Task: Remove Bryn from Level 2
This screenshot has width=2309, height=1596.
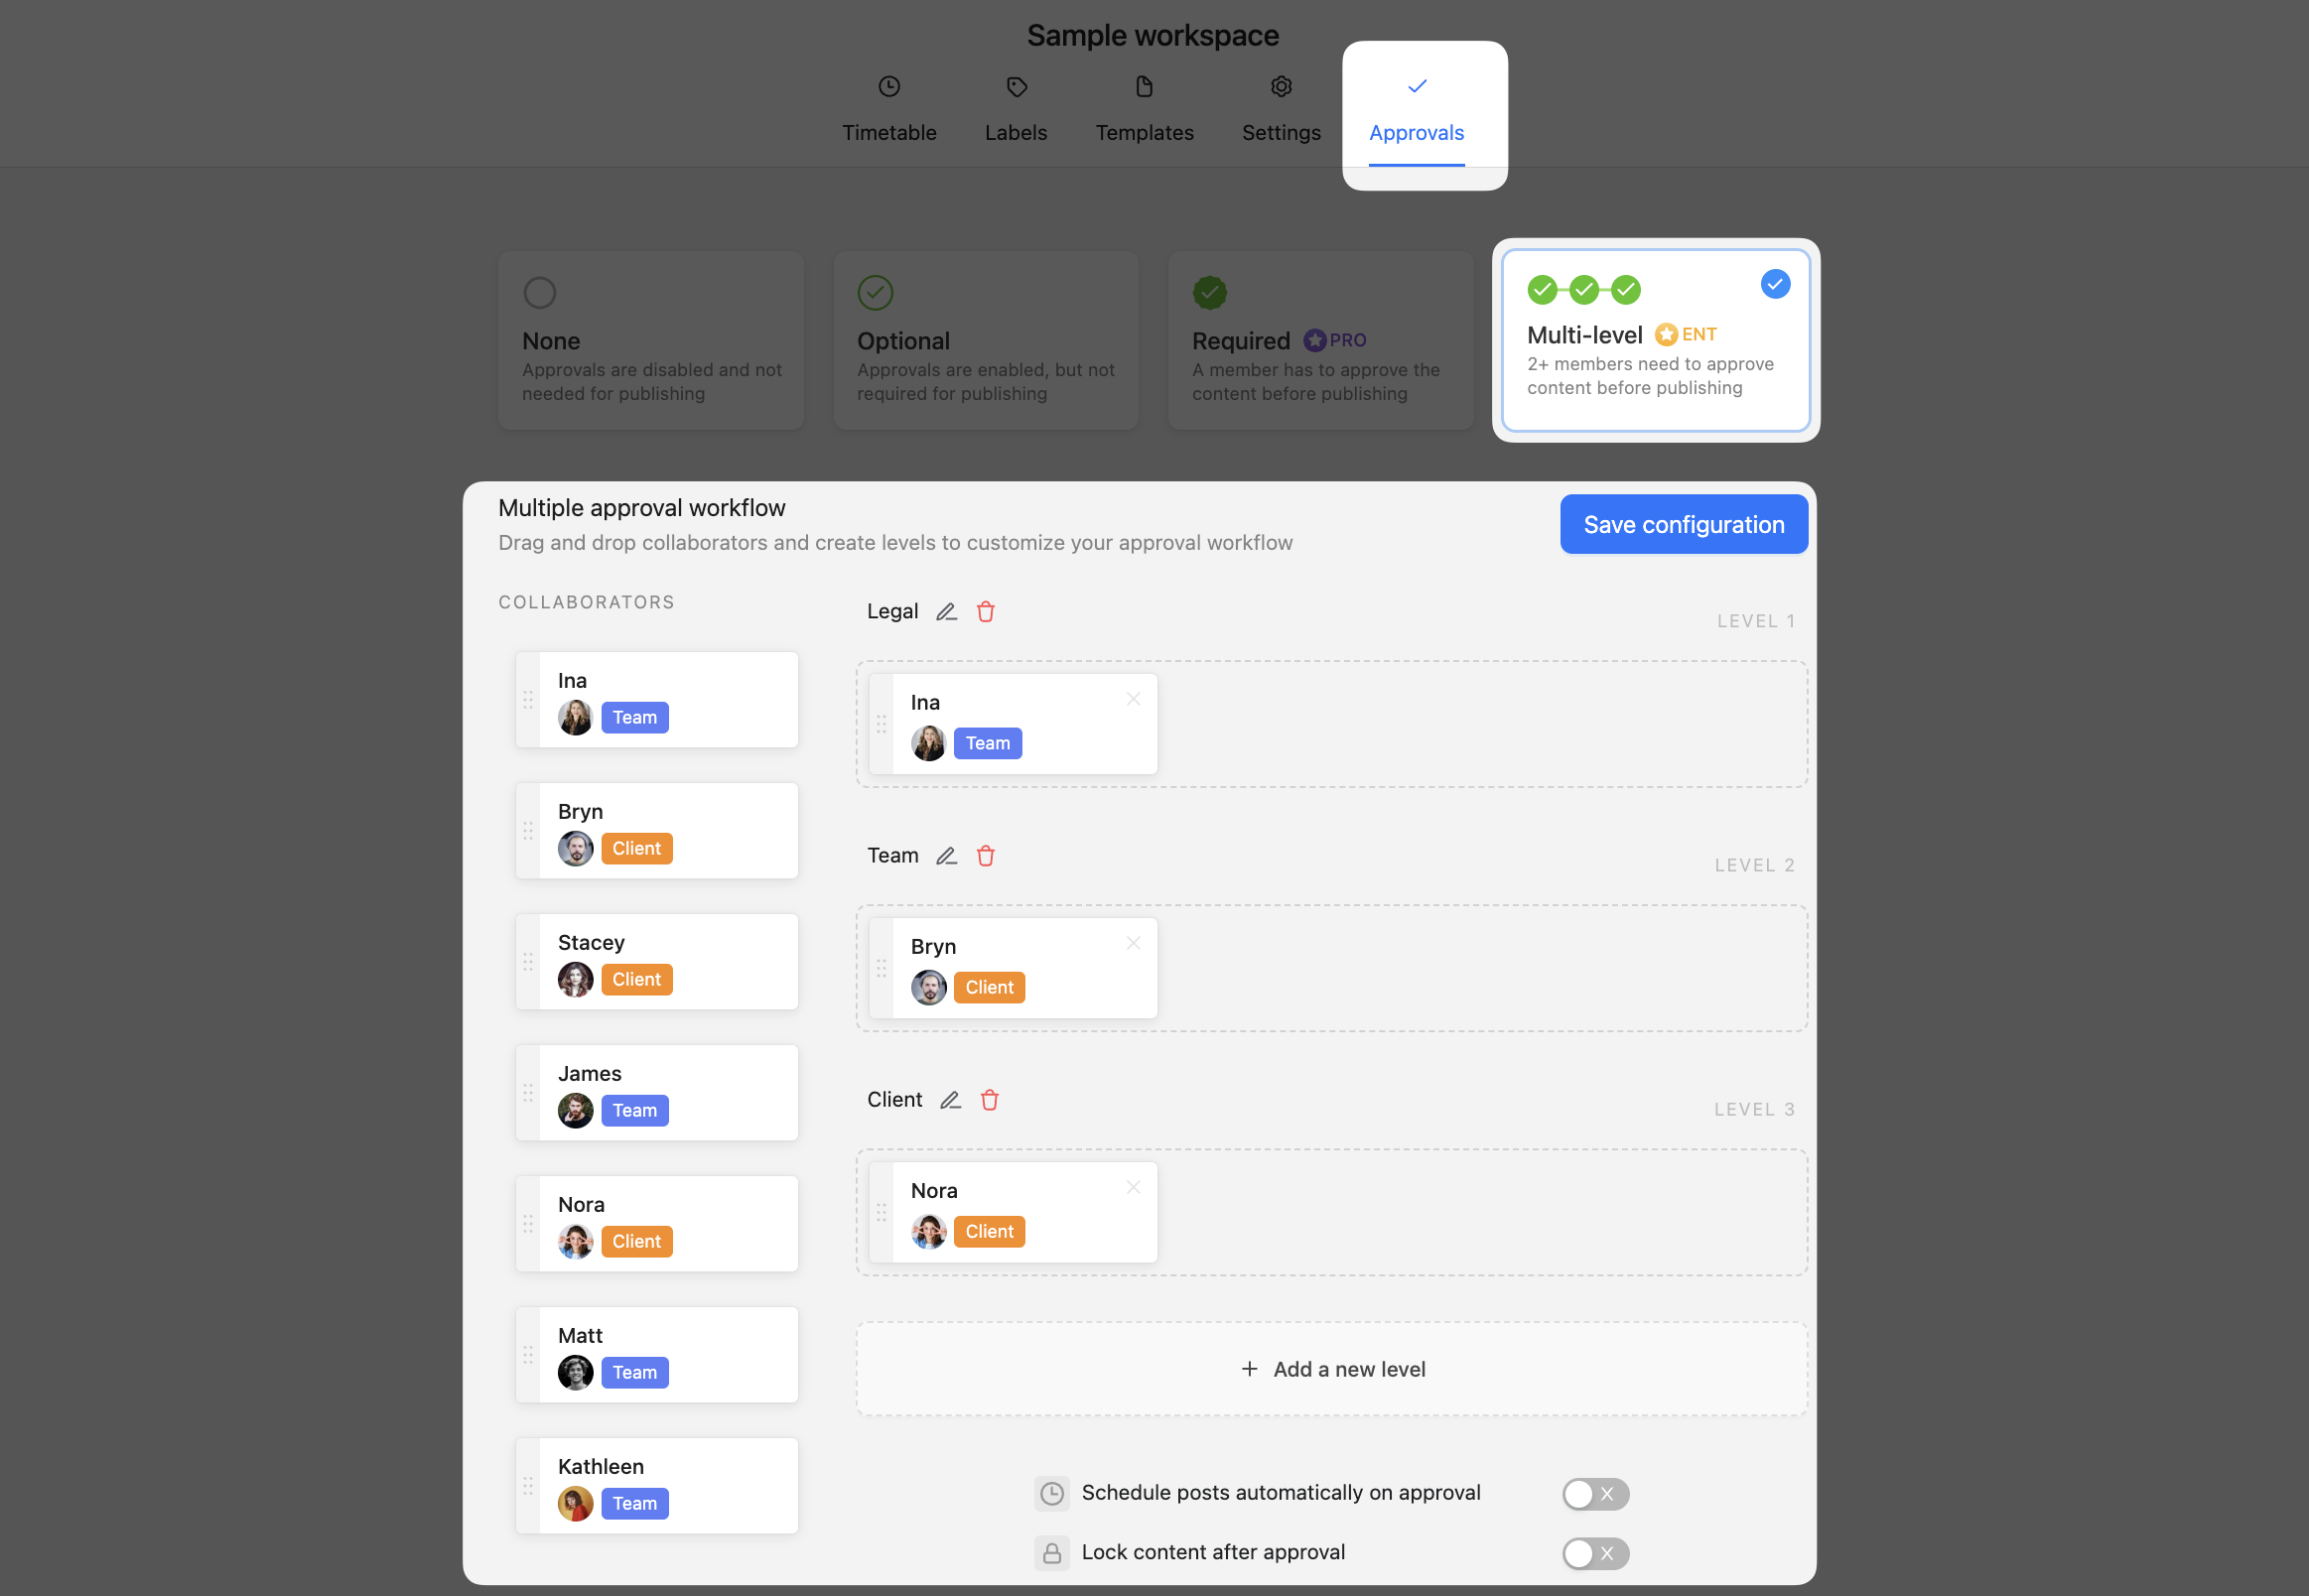Action: [1133, 943]
